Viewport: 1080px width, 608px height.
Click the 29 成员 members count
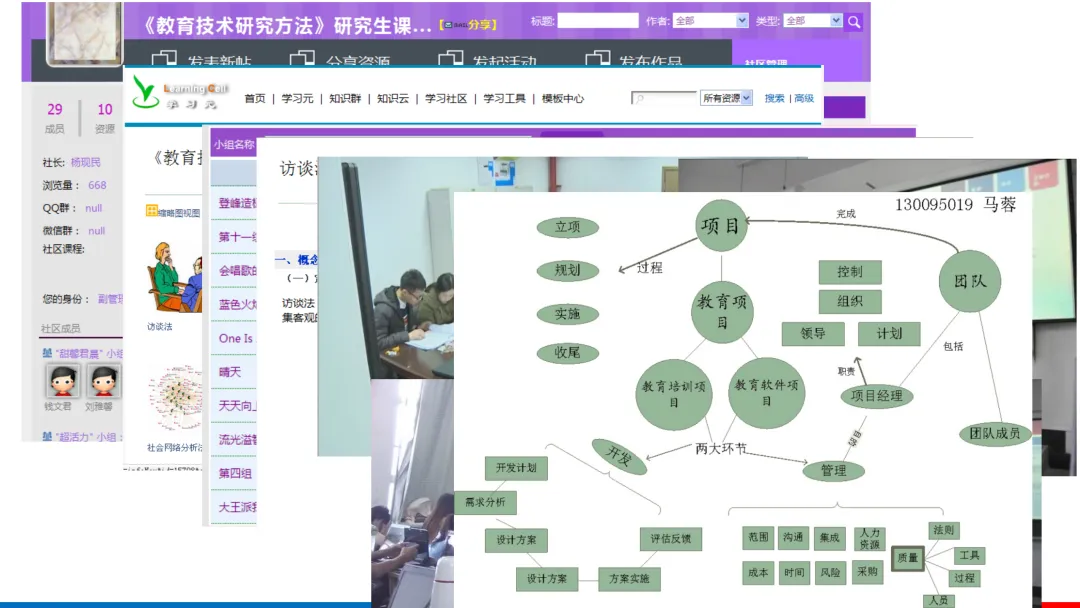pos(54,118)
